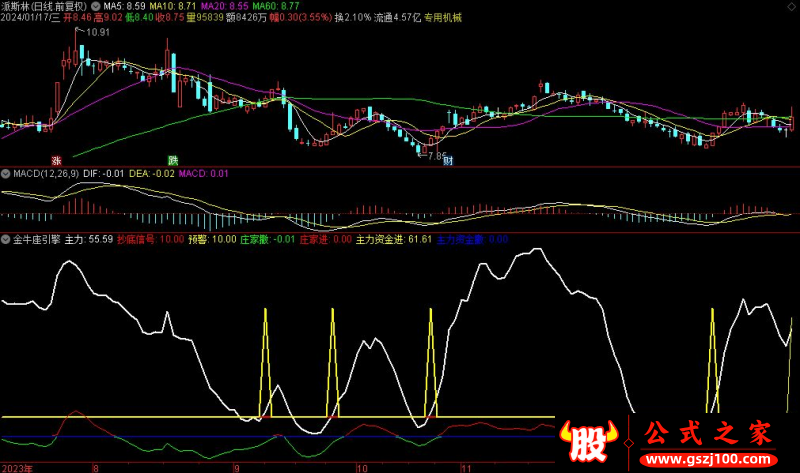The image size is (800, 473).
Task: Click the 2023年 date axis label
Action: pyautogui.click(x=17, y=467)
